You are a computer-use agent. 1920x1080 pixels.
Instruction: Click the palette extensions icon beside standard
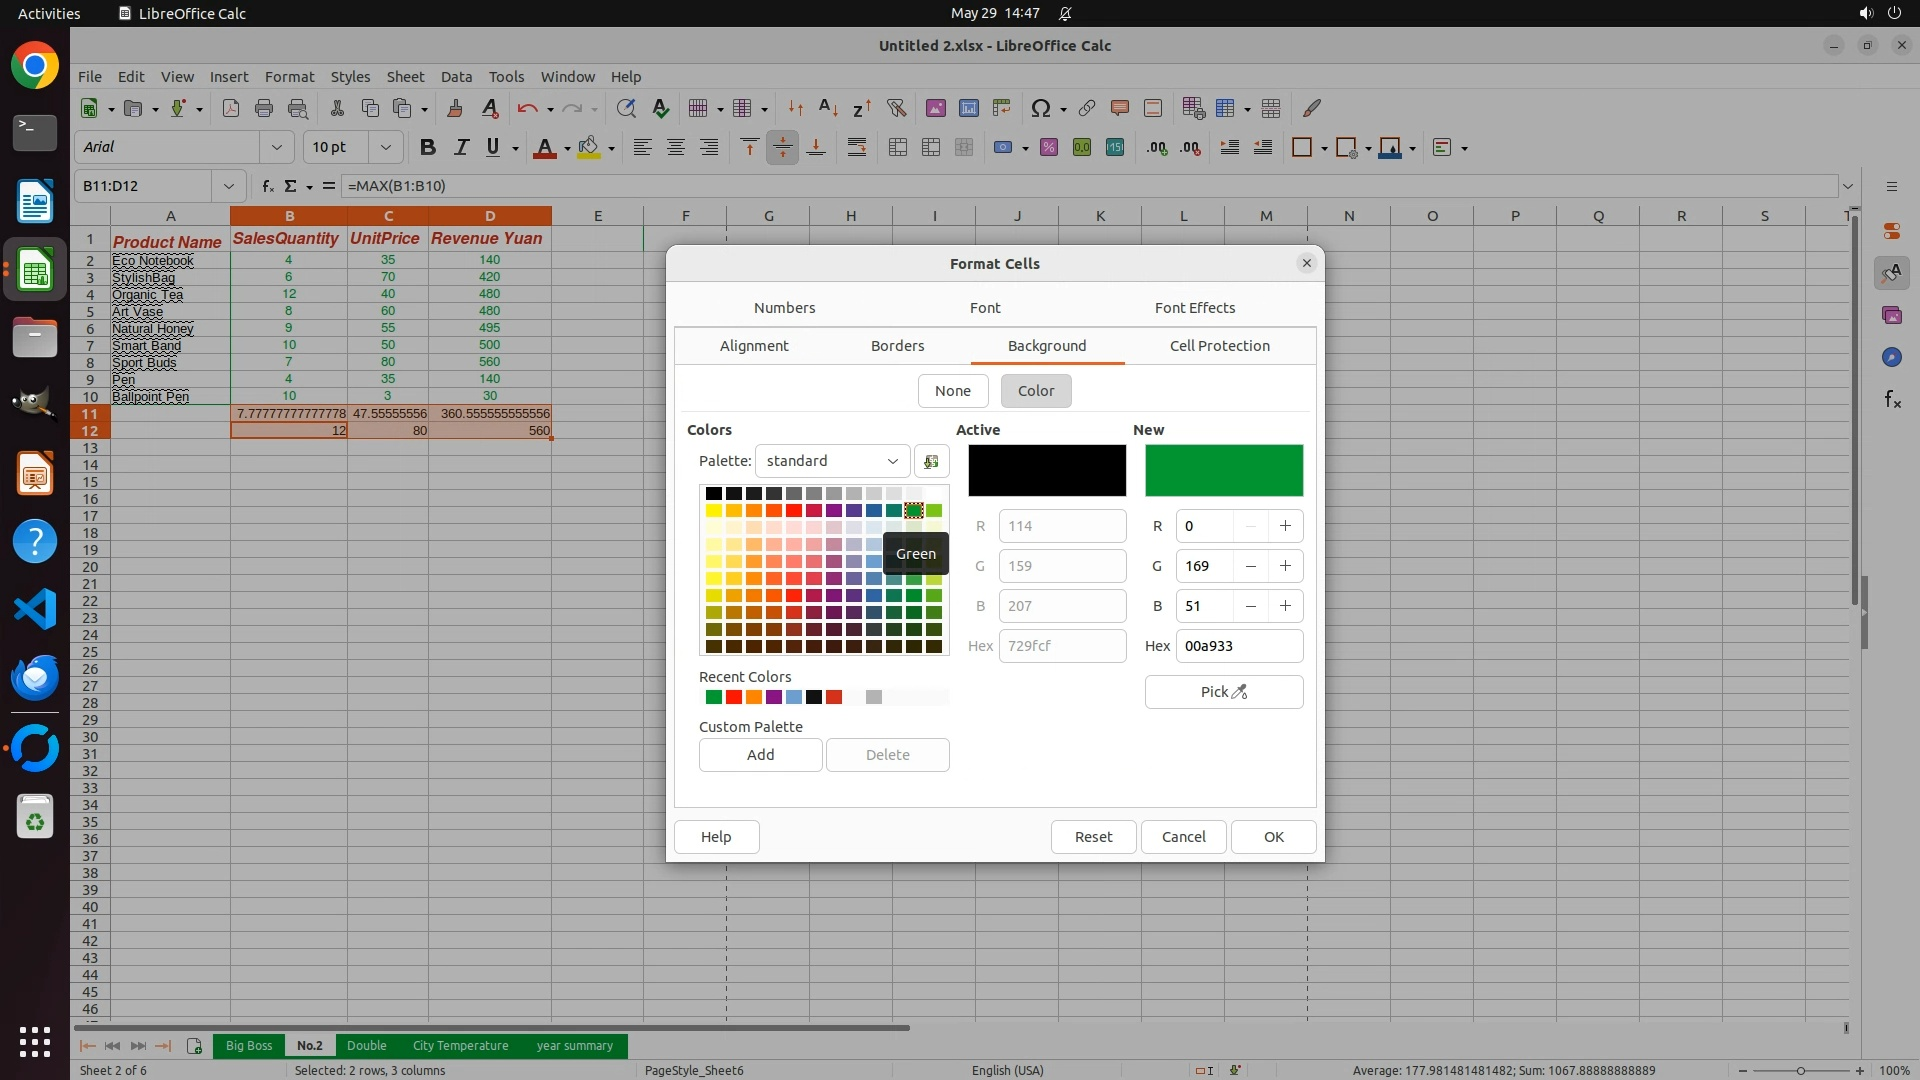[931, 461]
